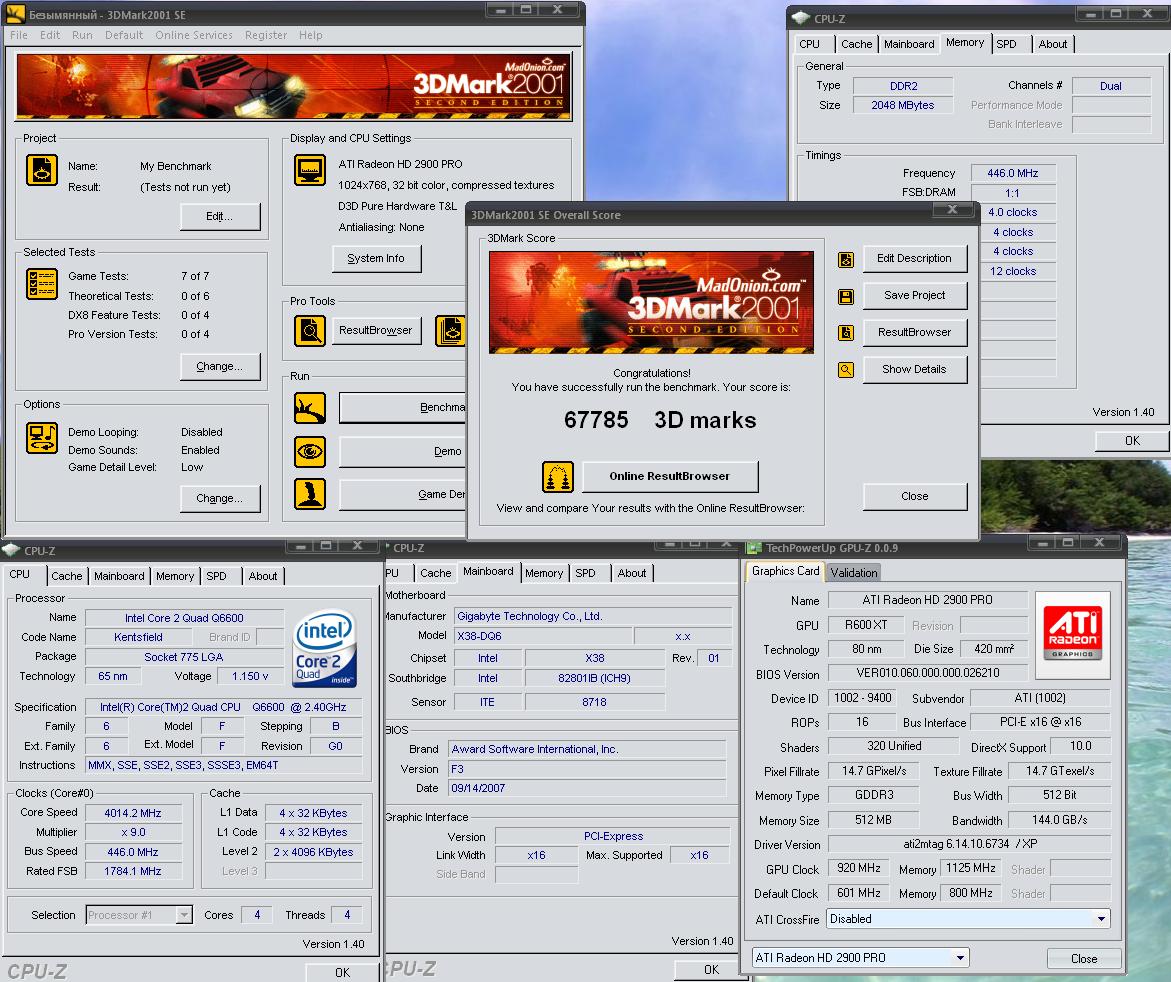Click OK in CPU-Z memory window
Screen dimensions: 1171x982
pyautogui.click(x=1131, y=441)
